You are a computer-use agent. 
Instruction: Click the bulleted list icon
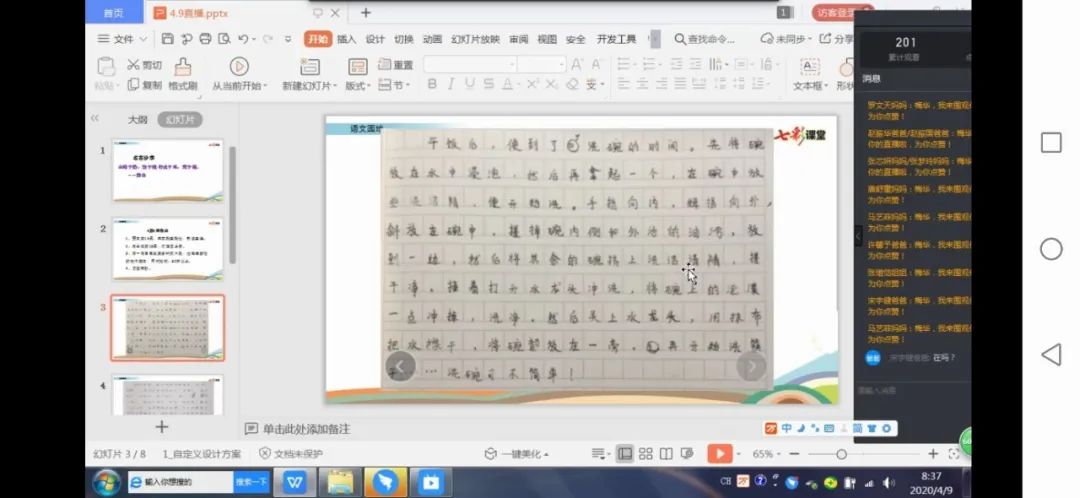click(625, 64)
